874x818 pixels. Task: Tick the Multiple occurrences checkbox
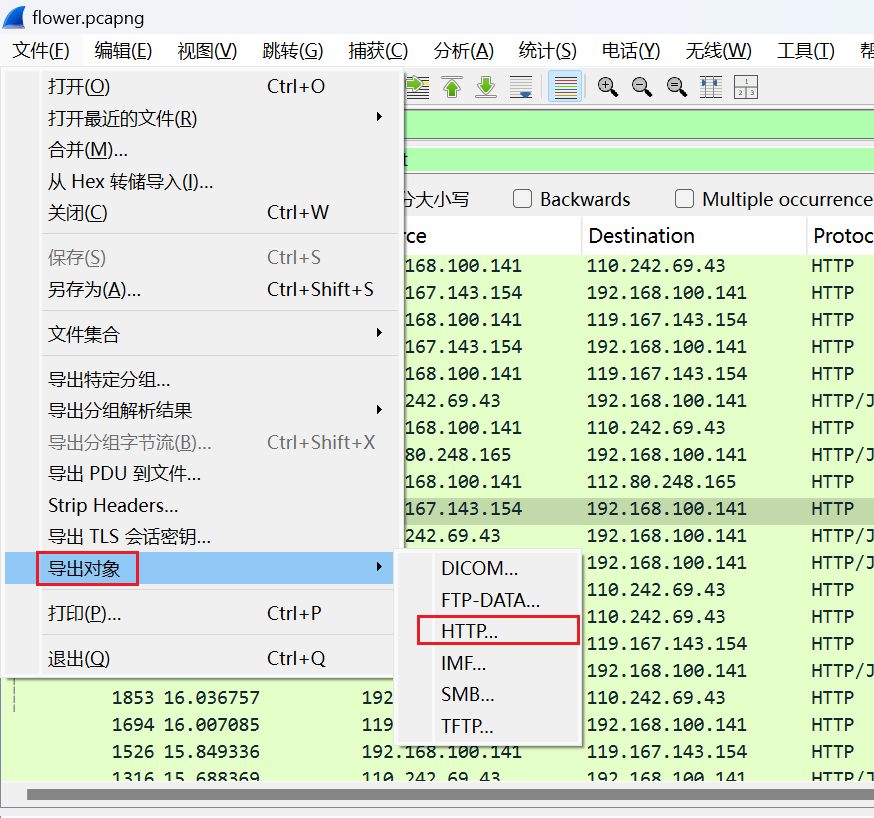click(684, 199)
